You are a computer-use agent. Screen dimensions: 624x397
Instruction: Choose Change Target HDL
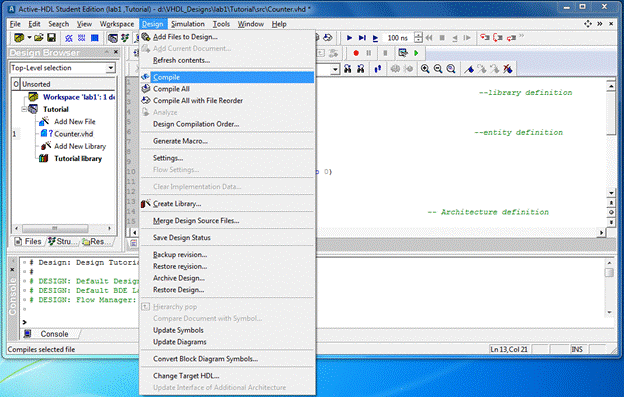[227, 376]
